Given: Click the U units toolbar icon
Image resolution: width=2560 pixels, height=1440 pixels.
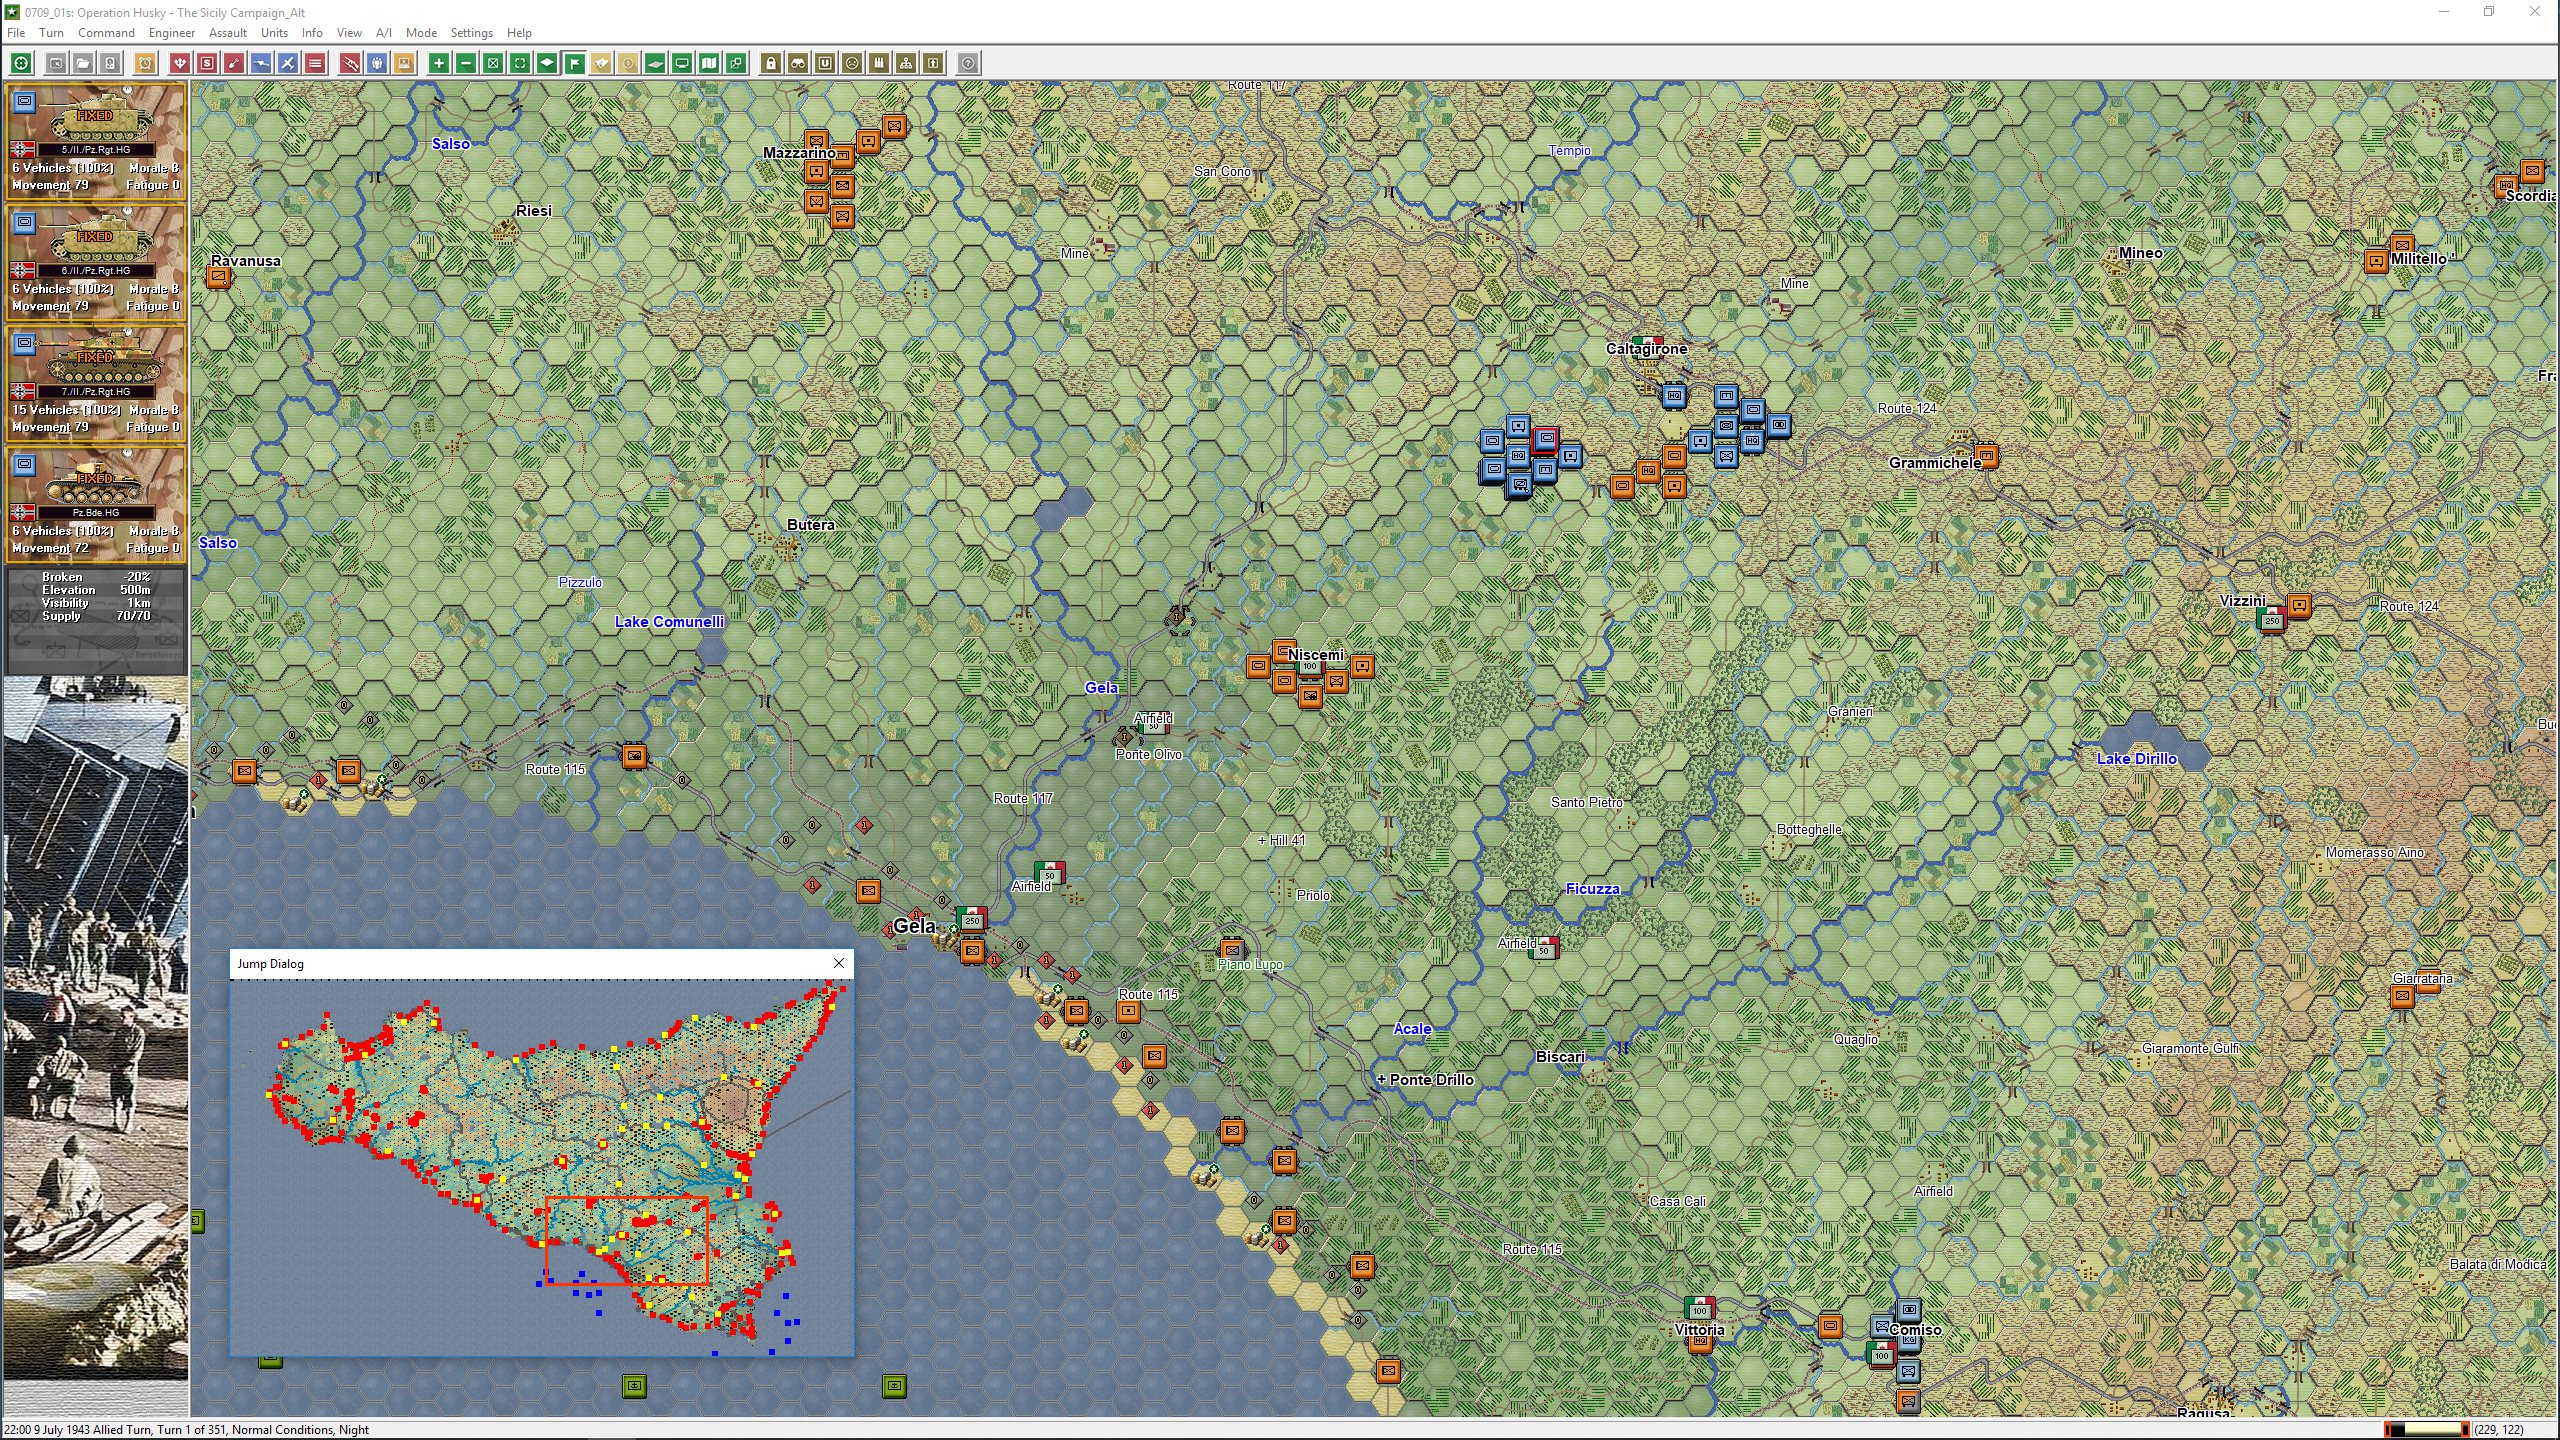Looking at the screenshot, I should point(825,64).
